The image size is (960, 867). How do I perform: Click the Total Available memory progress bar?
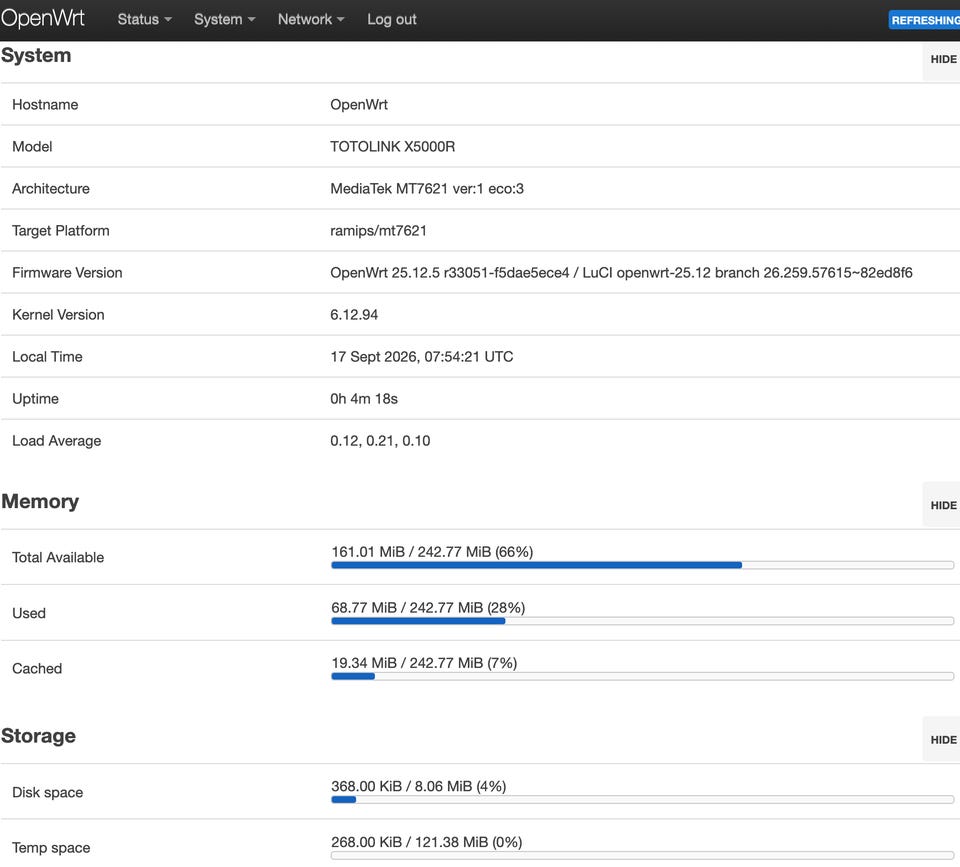point(642,565)
